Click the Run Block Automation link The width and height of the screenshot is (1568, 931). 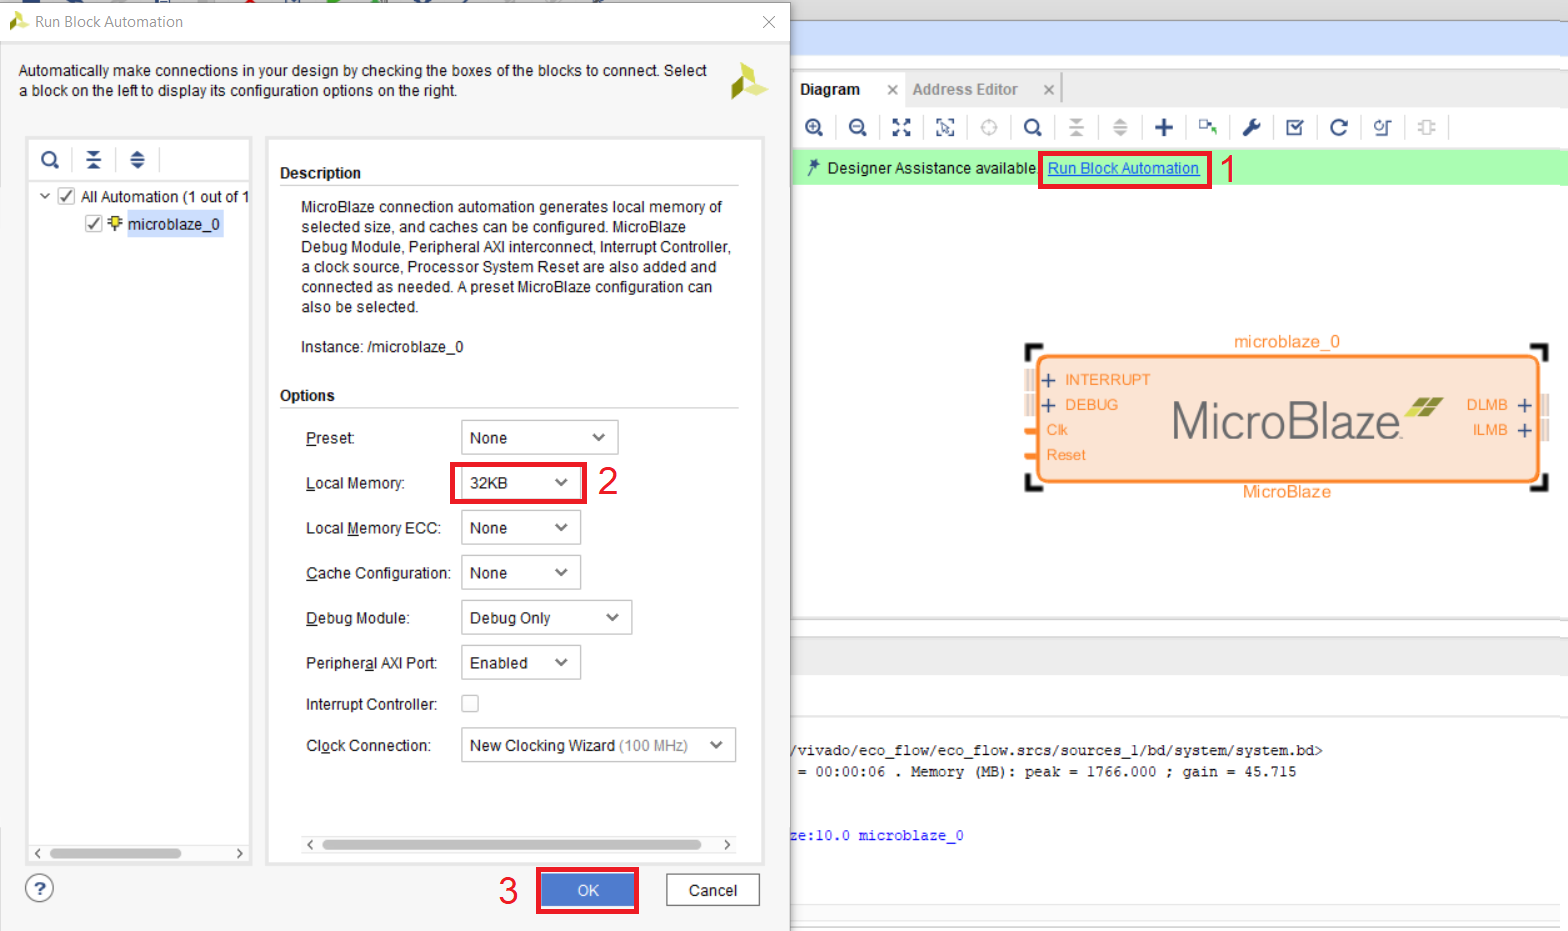(1123, 168)
